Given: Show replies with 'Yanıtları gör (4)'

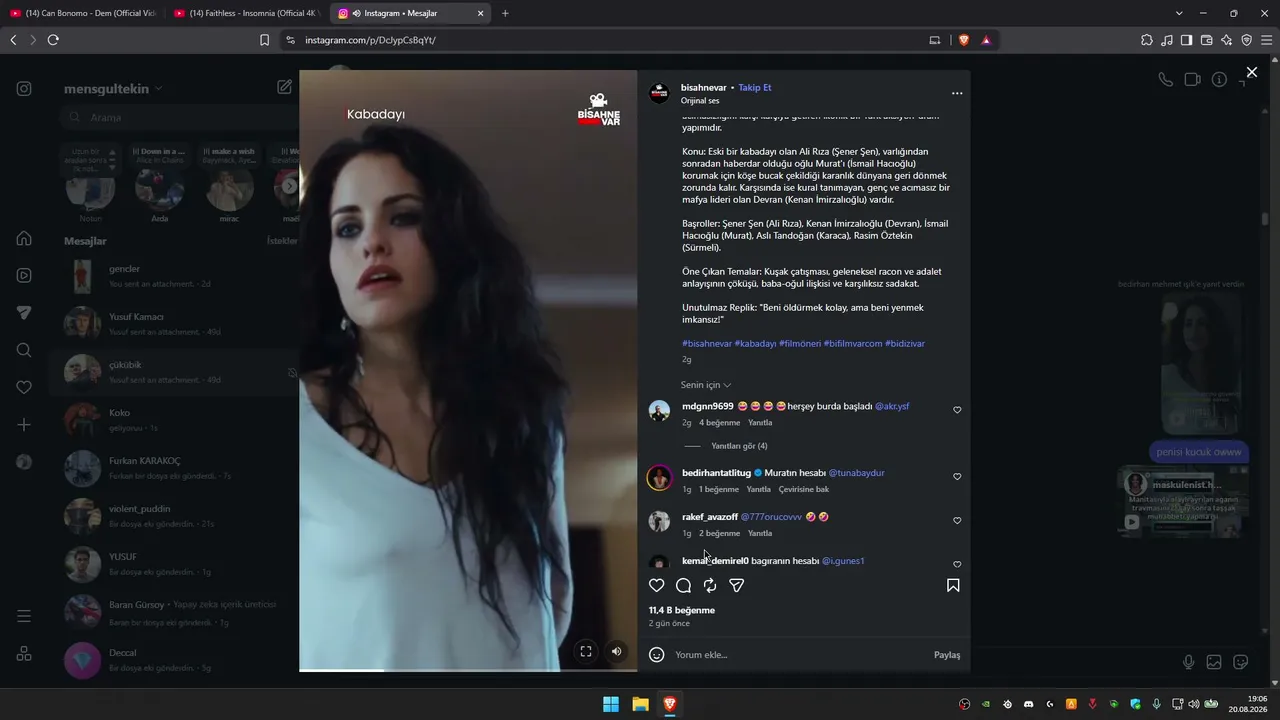Looking at the screenshot, I should (x=739, y=446).
